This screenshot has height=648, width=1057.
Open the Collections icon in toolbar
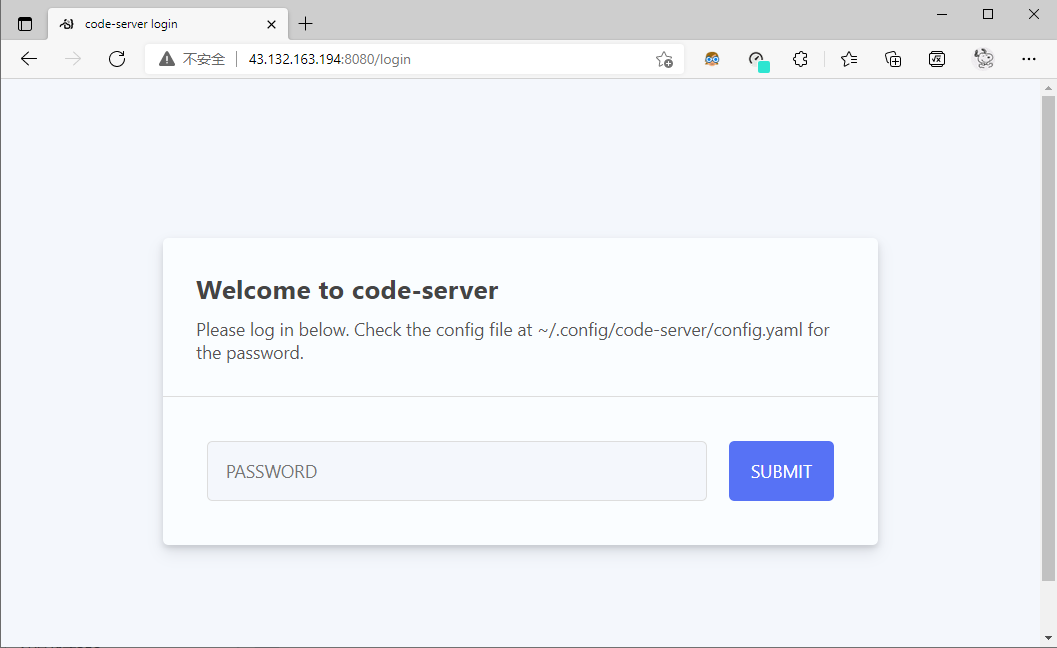pyautogui.click(x=893, y=59)
